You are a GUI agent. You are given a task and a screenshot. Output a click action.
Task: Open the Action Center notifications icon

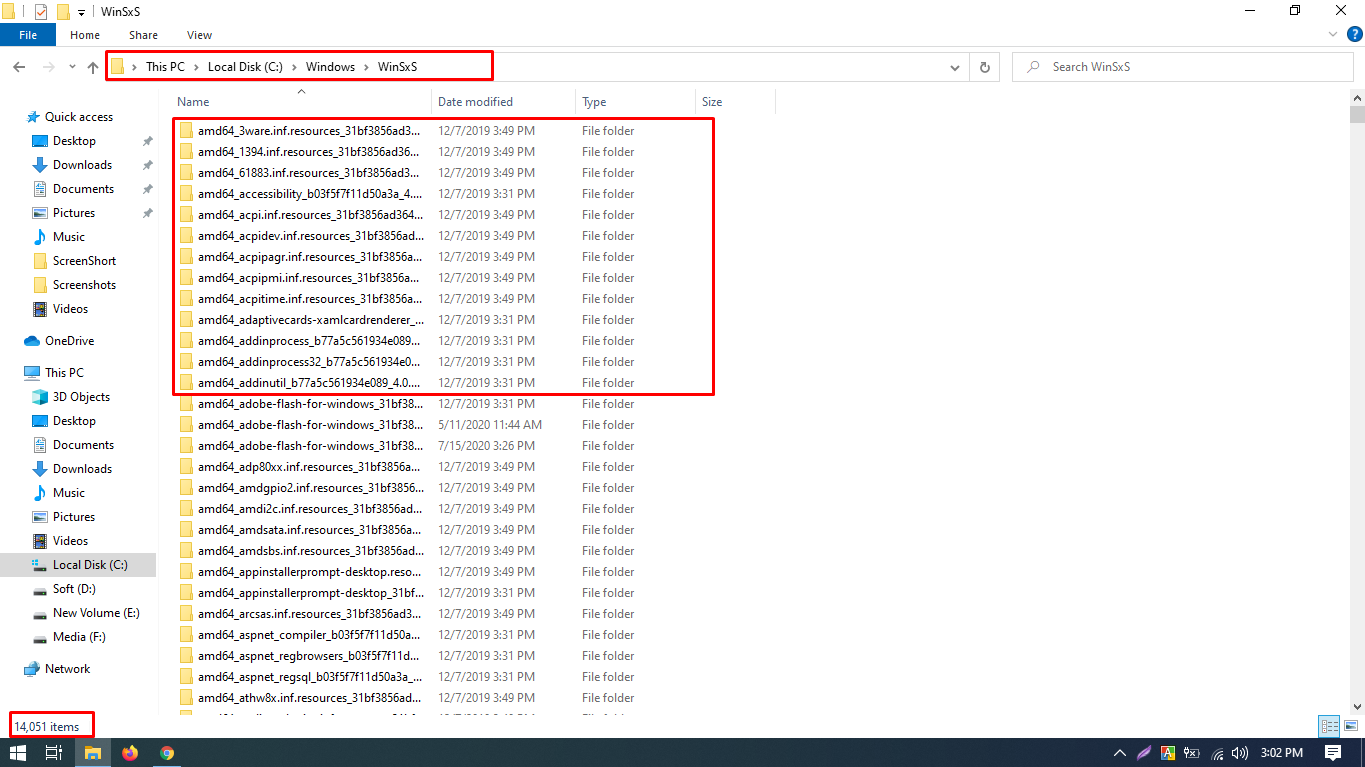pos(1333,753)
